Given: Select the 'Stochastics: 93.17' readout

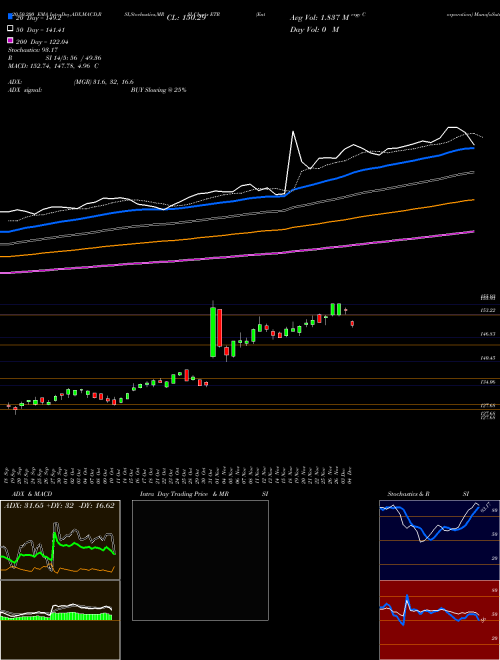Looking at the screenshot, I should pos(33,50).
